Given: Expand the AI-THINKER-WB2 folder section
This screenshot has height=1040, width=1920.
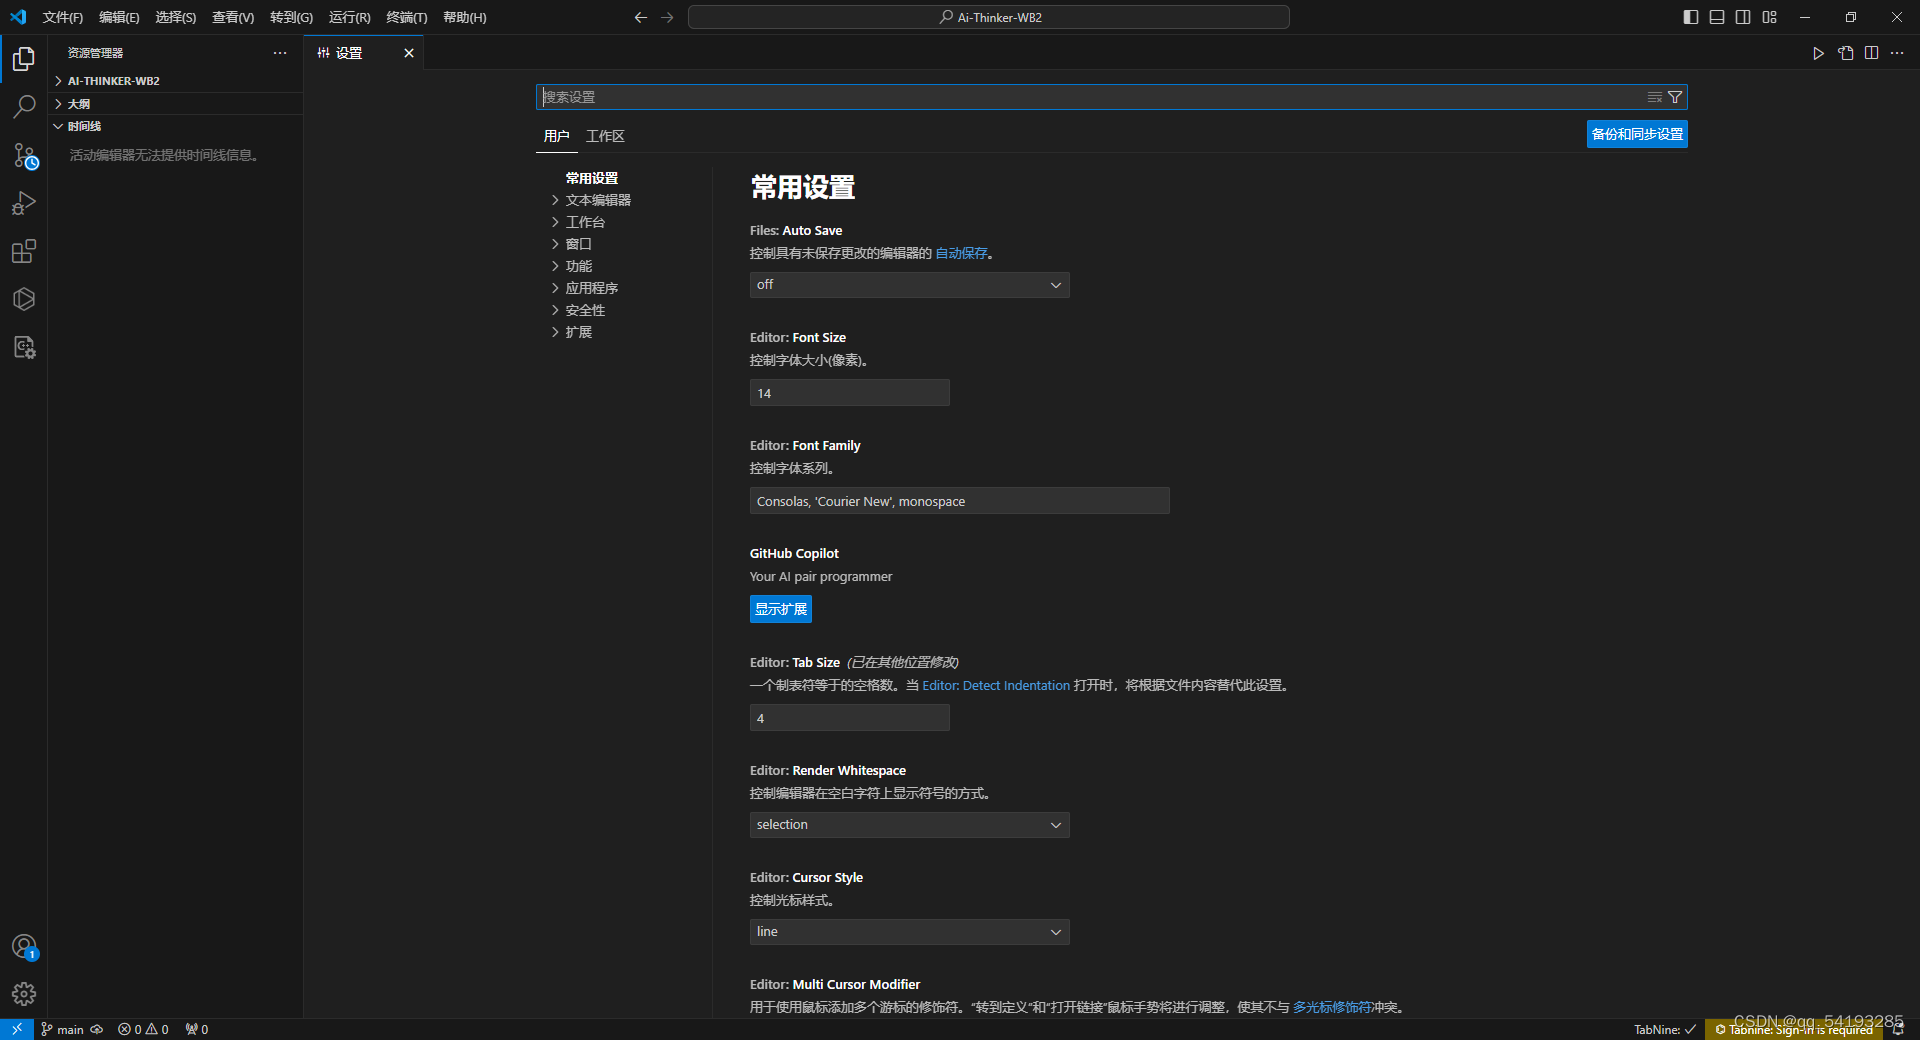Looking at the screenshot, I should coord(175,81).
